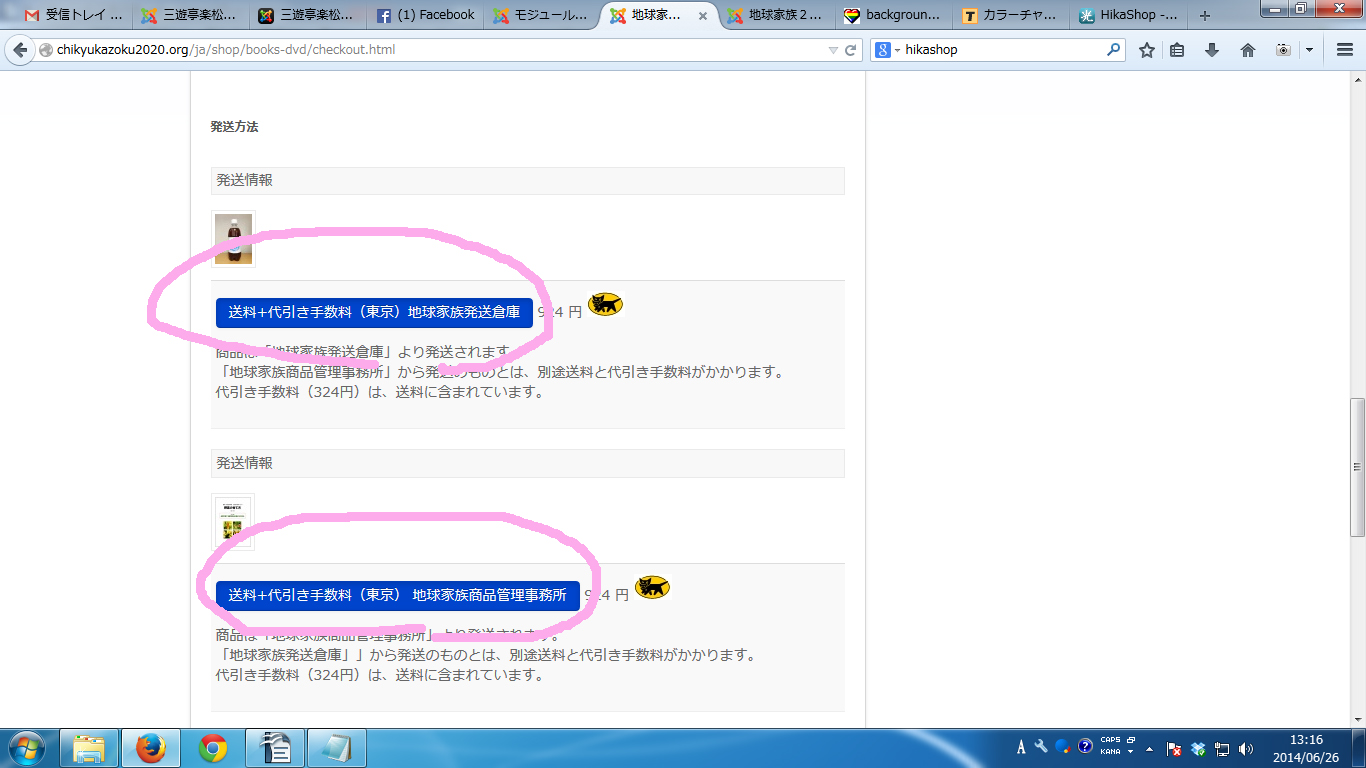Click the second 発送情報 section header

point(528,463)
